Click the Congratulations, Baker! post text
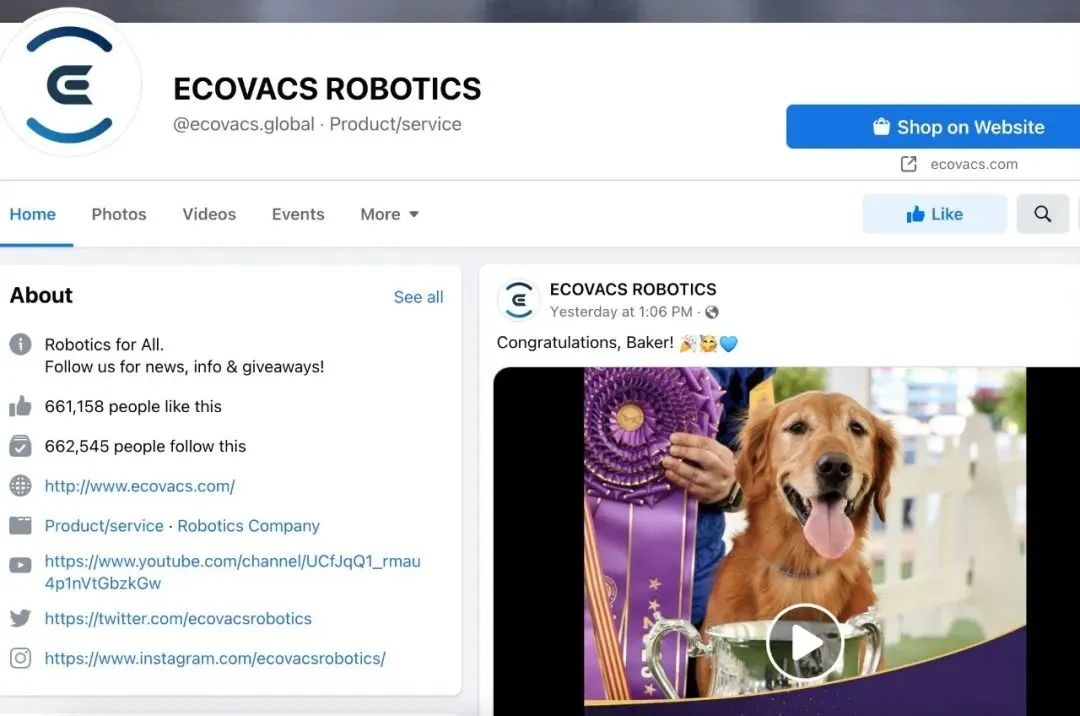This screenshot has height=716, width=1080. [585, 342]
